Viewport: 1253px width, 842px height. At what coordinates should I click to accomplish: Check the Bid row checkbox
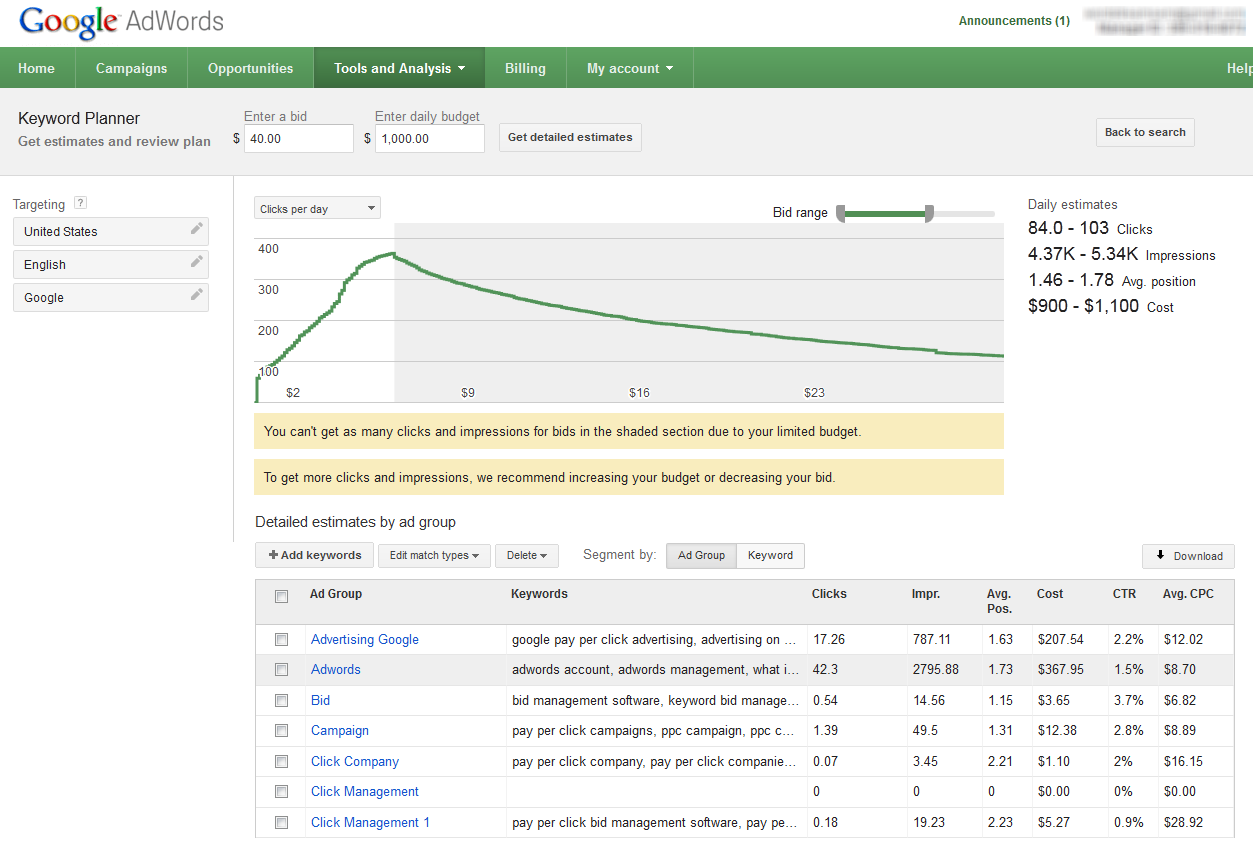click(282, 700)
